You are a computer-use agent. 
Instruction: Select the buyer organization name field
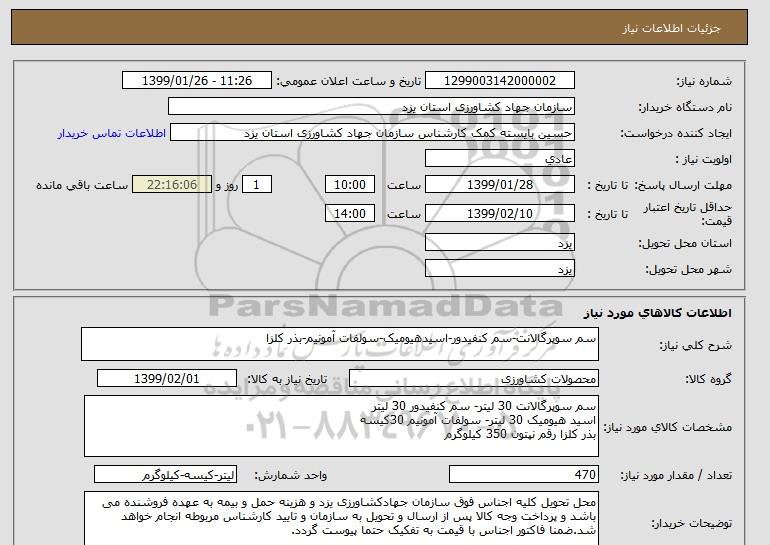click(x=371, y=107)
